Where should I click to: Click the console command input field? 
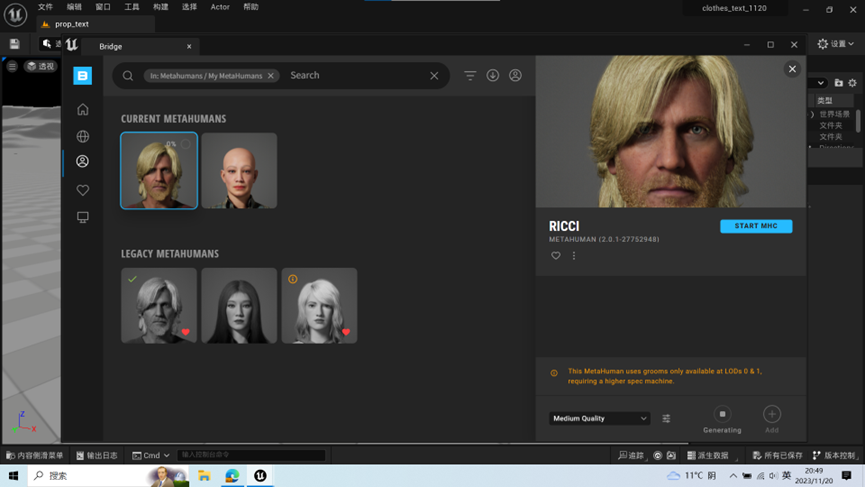click(251, 455)
